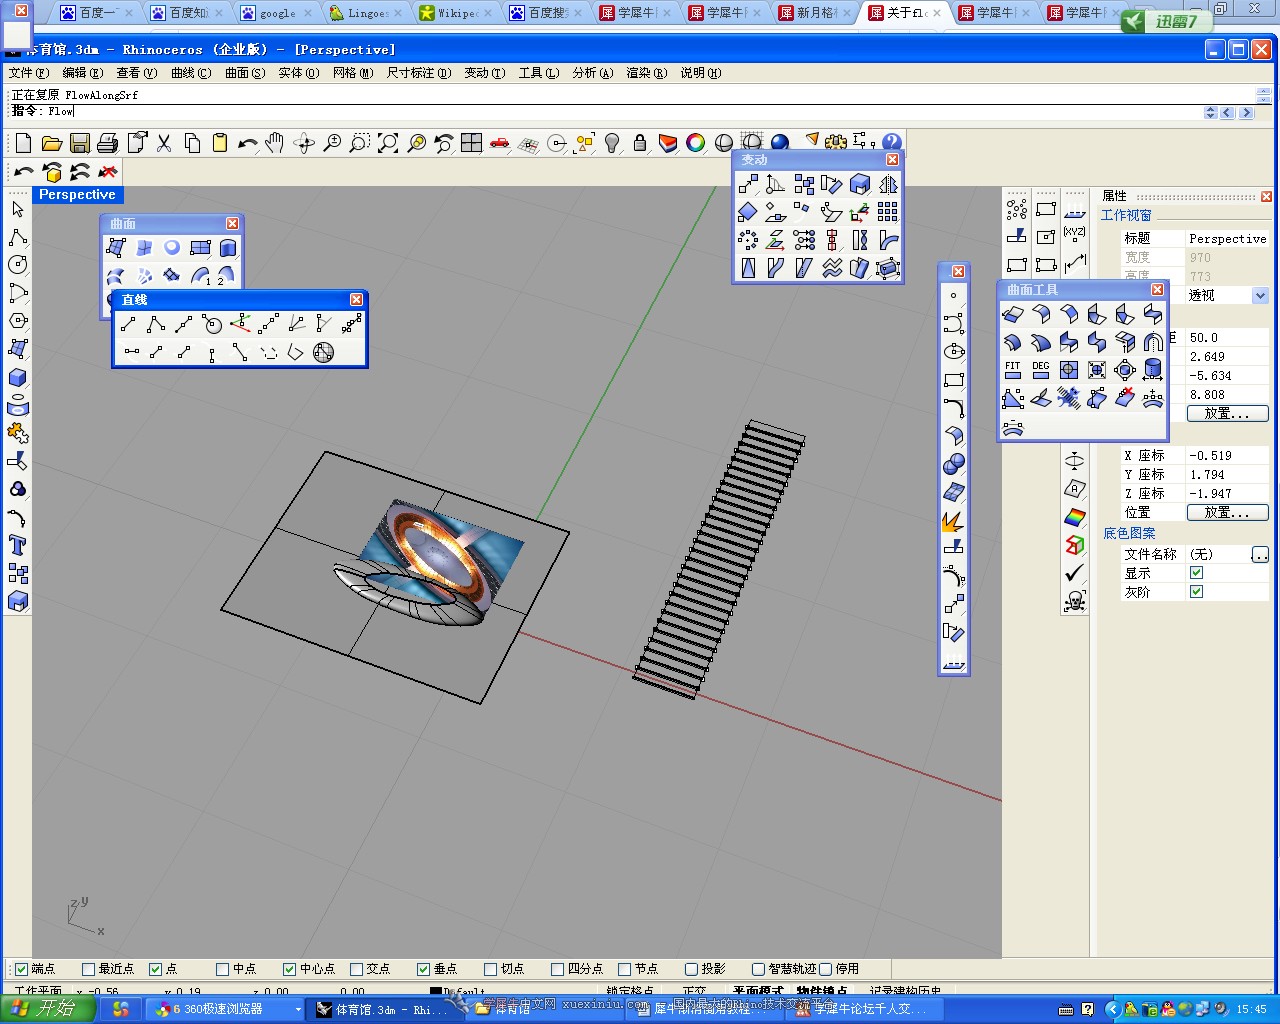This screenshot has width=1280, height=1024.
Task: Open the 360极速浏览器 taskbar group dropdown arrow
Action: pos(297,1010)
